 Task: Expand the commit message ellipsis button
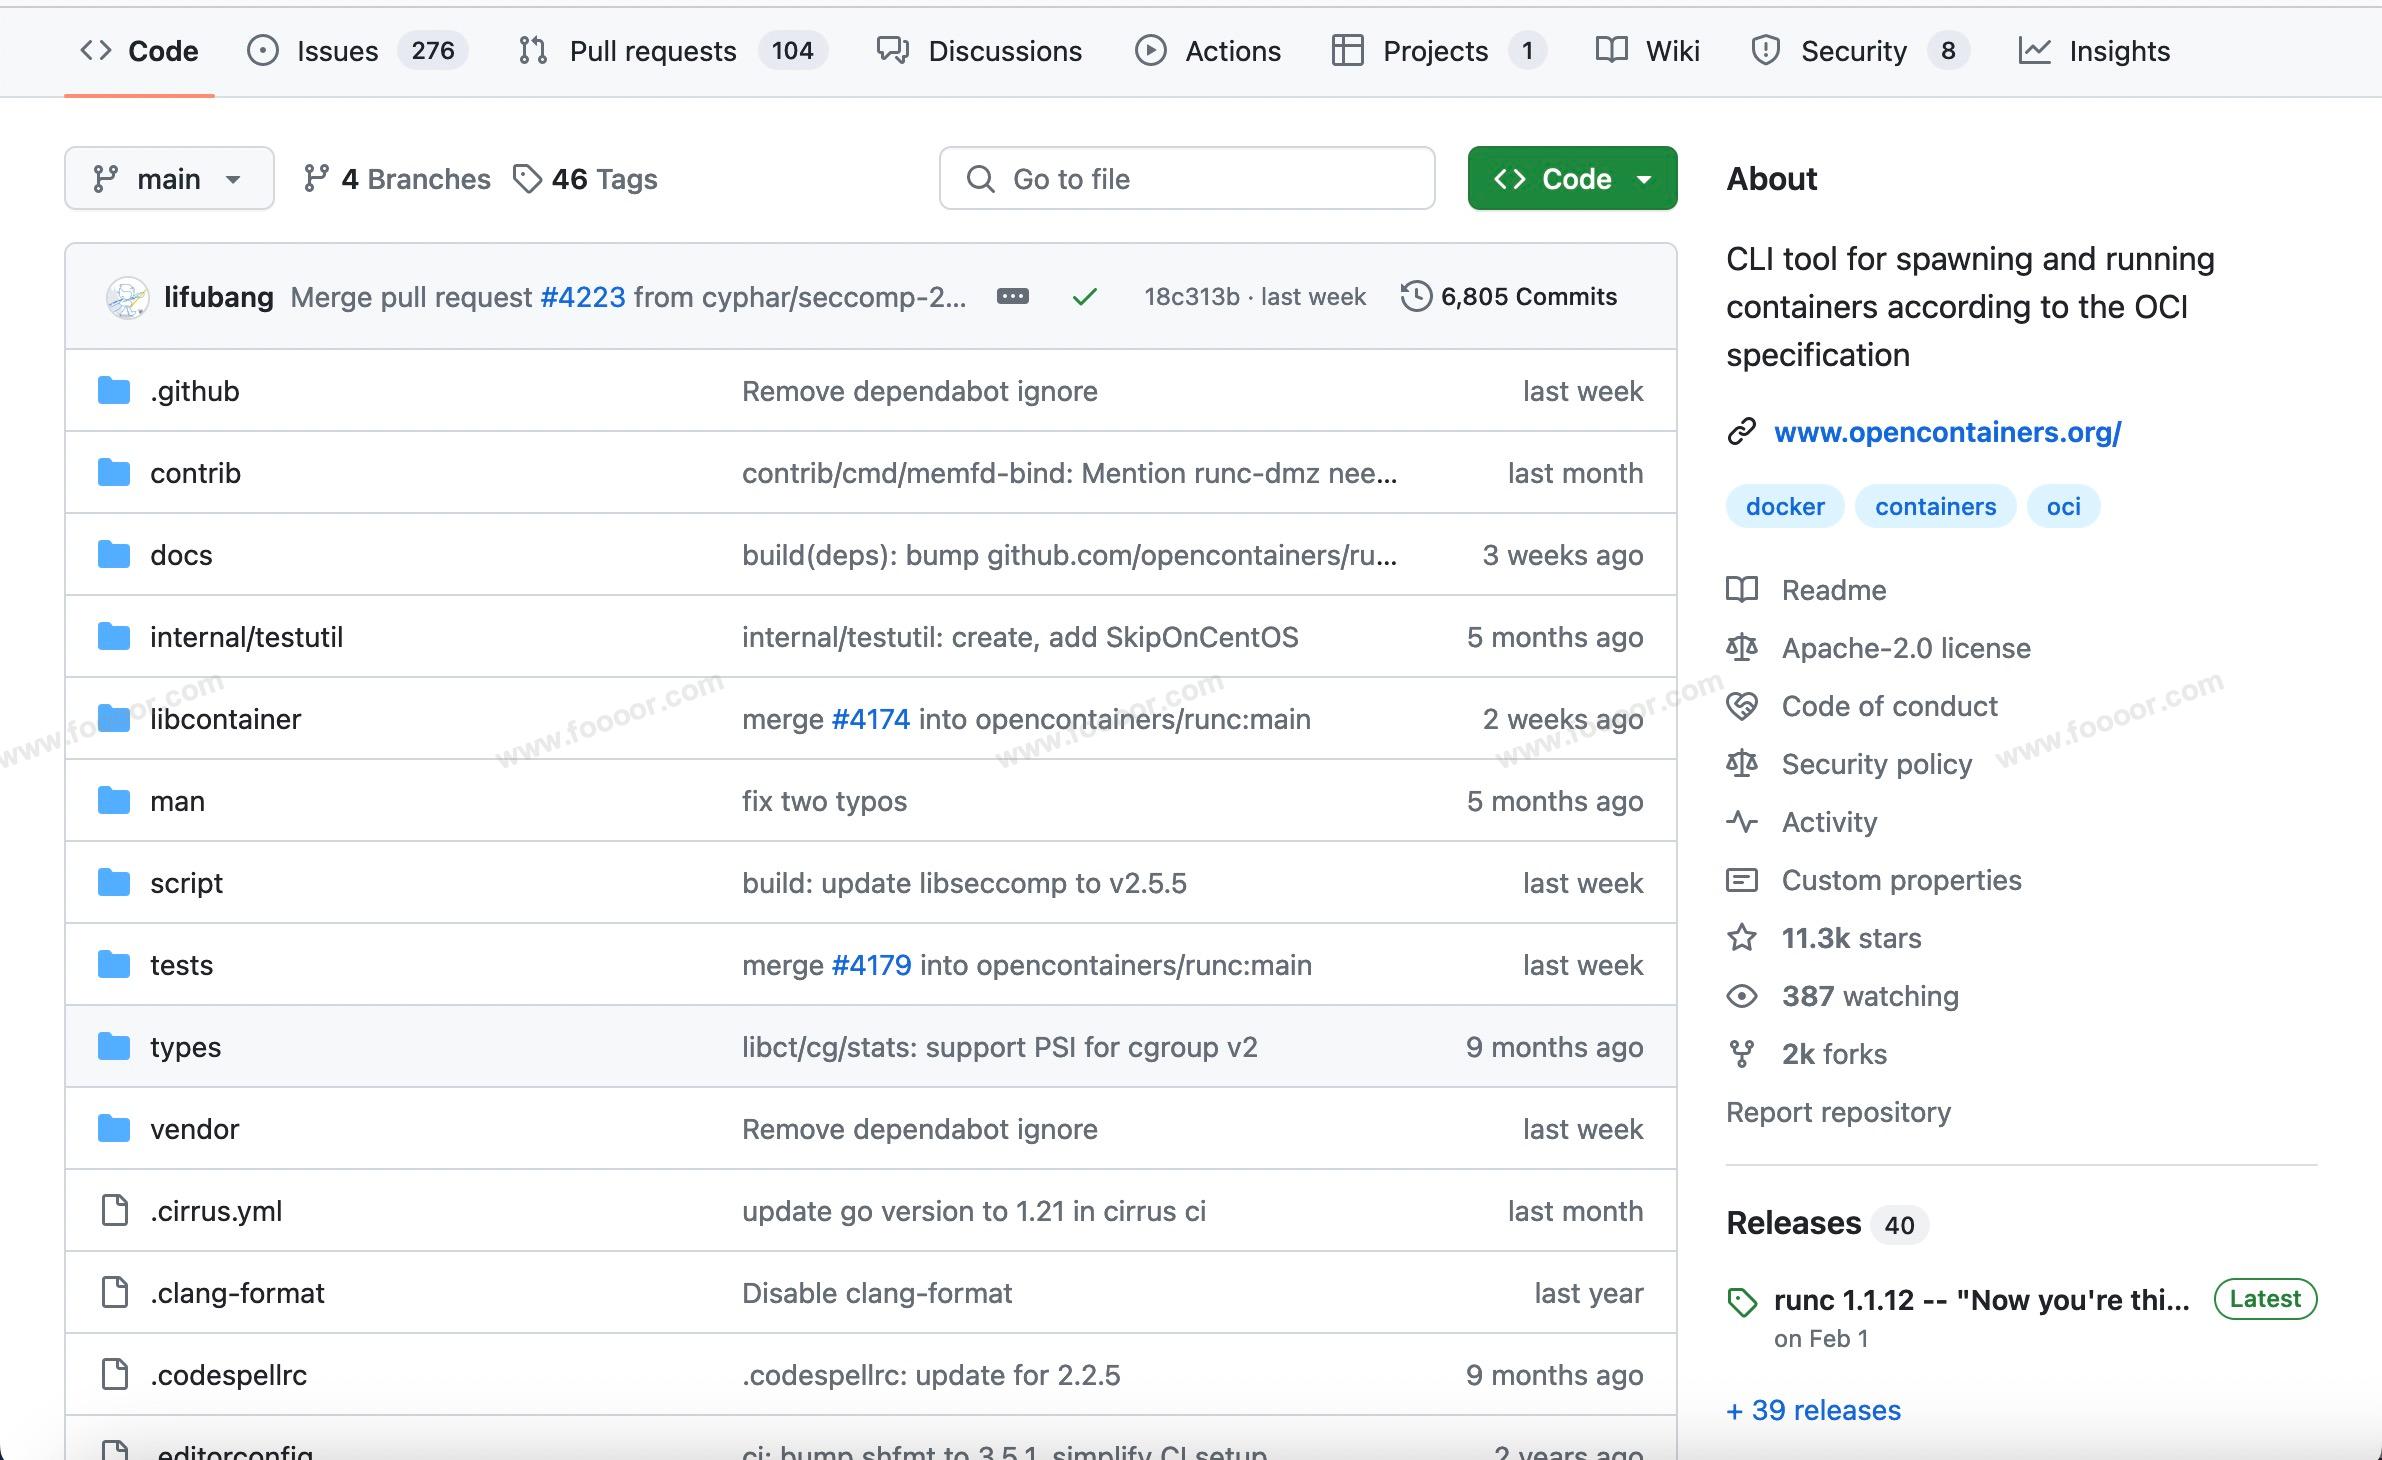click(x=1012, y=297)
